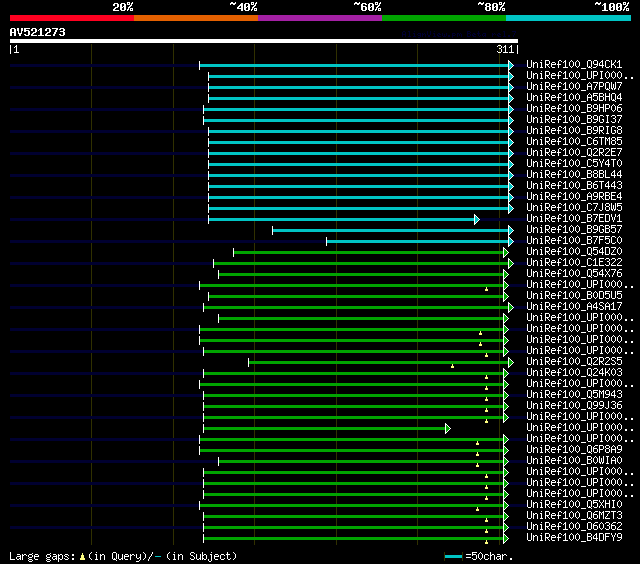The width and height of the screenshot is (640, 564).
Task: Click the yellow gap marker on Q5XHI0 row
Action: (477, 510)
